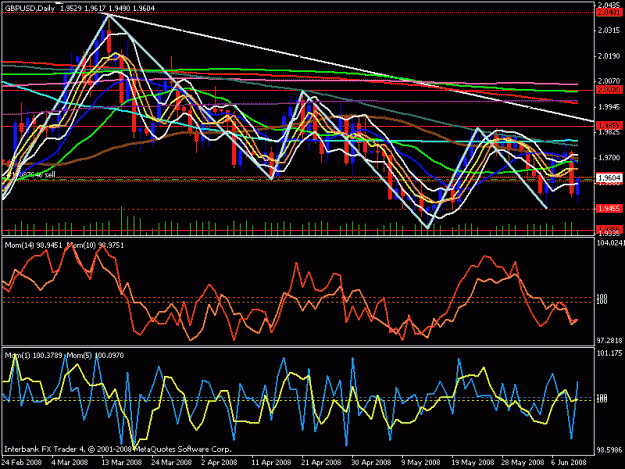Click the red 1.9455 price level tag

coord(609,208)
